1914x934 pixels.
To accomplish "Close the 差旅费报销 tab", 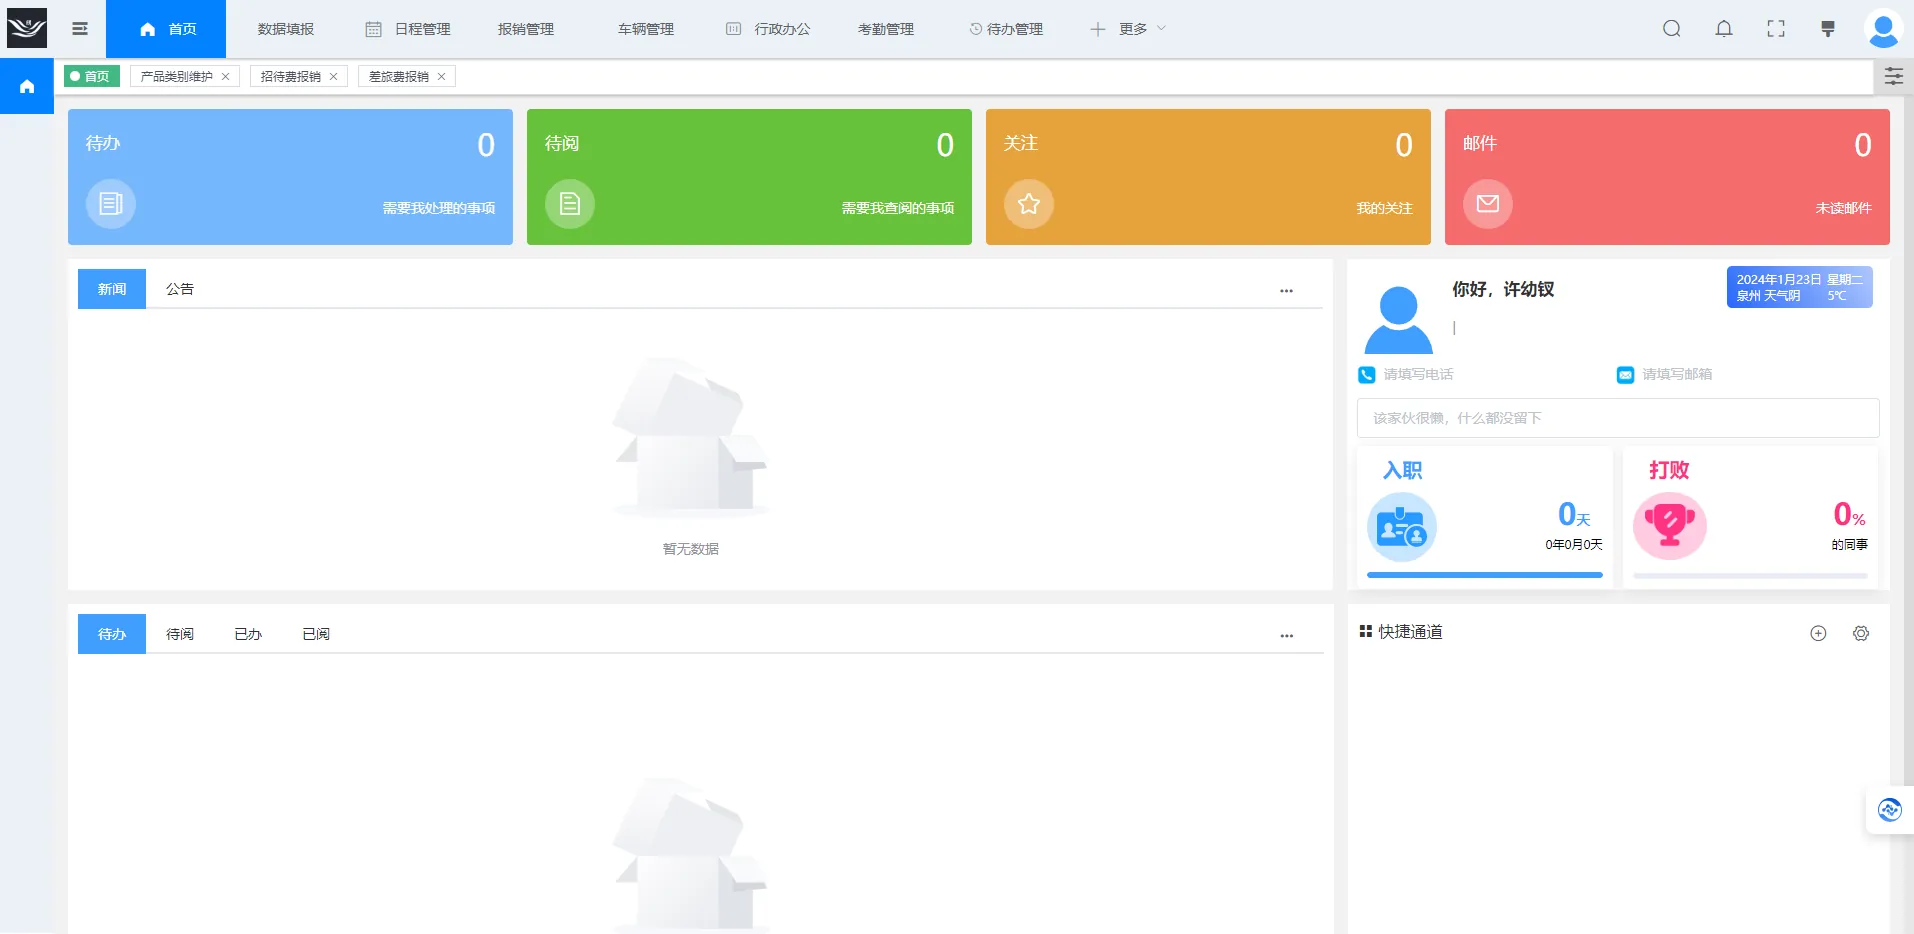I will [x=442, y=77].
